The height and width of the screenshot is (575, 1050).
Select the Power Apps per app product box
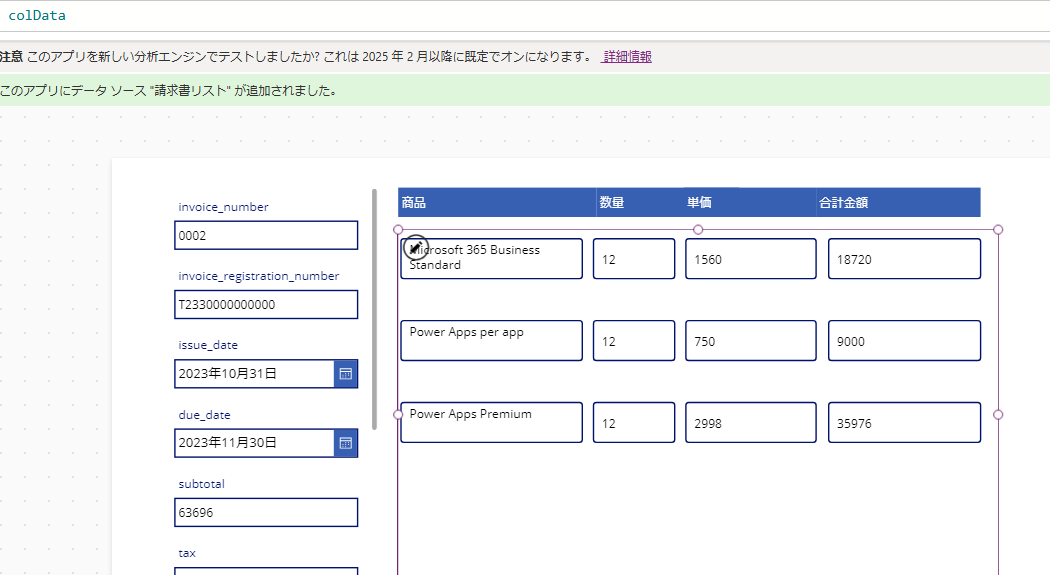[492, 341]
